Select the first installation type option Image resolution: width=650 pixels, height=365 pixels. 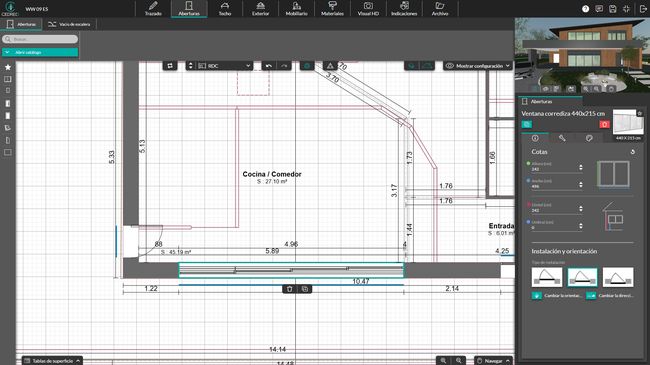[x=546, y=277]
